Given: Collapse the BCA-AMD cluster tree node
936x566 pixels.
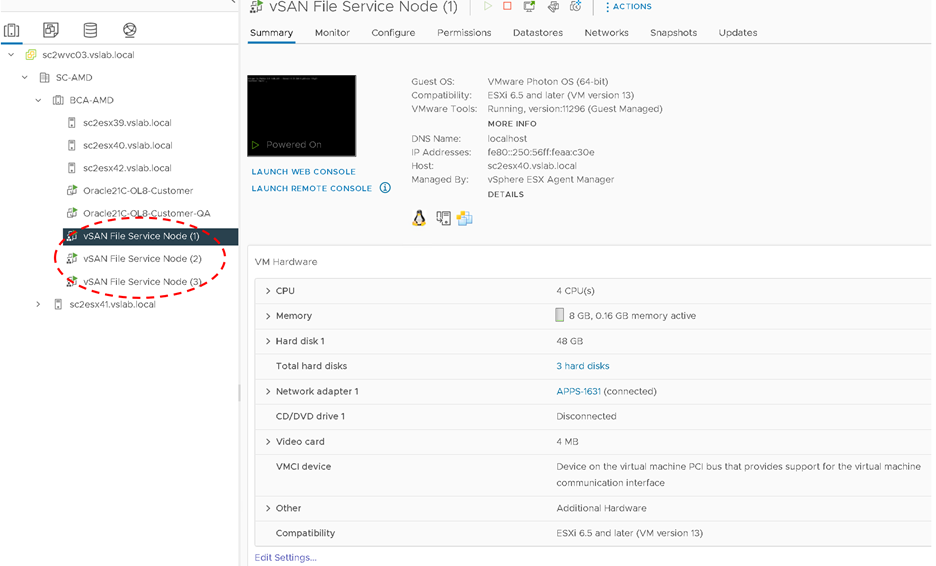Looking at the screenshot, I should [x=39, y=100].
